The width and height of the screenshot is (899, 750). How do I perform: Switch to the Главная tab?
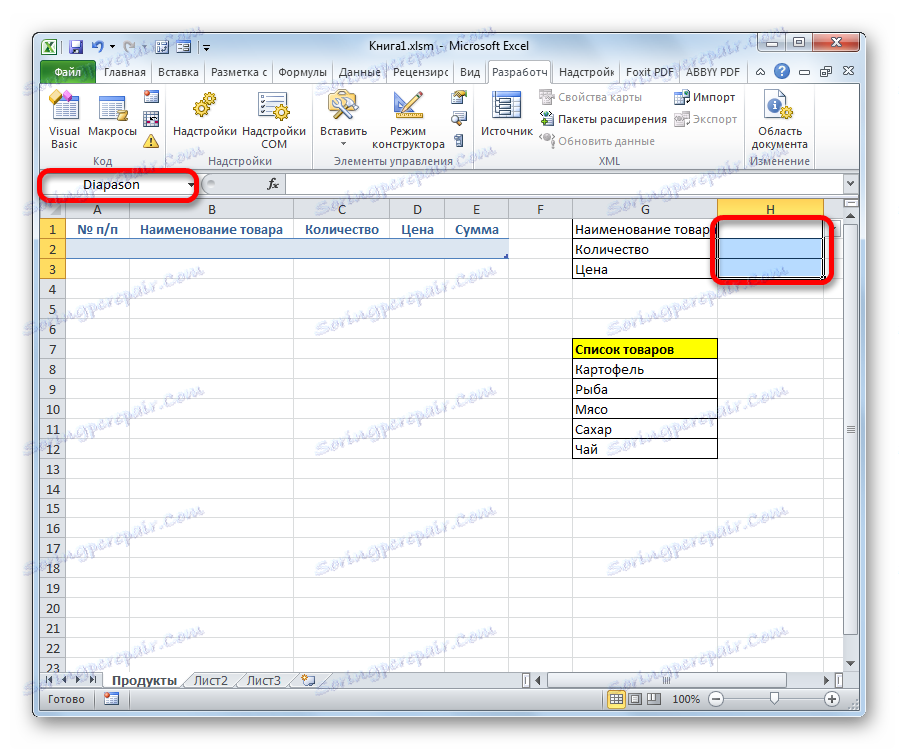tap(124, 72)
